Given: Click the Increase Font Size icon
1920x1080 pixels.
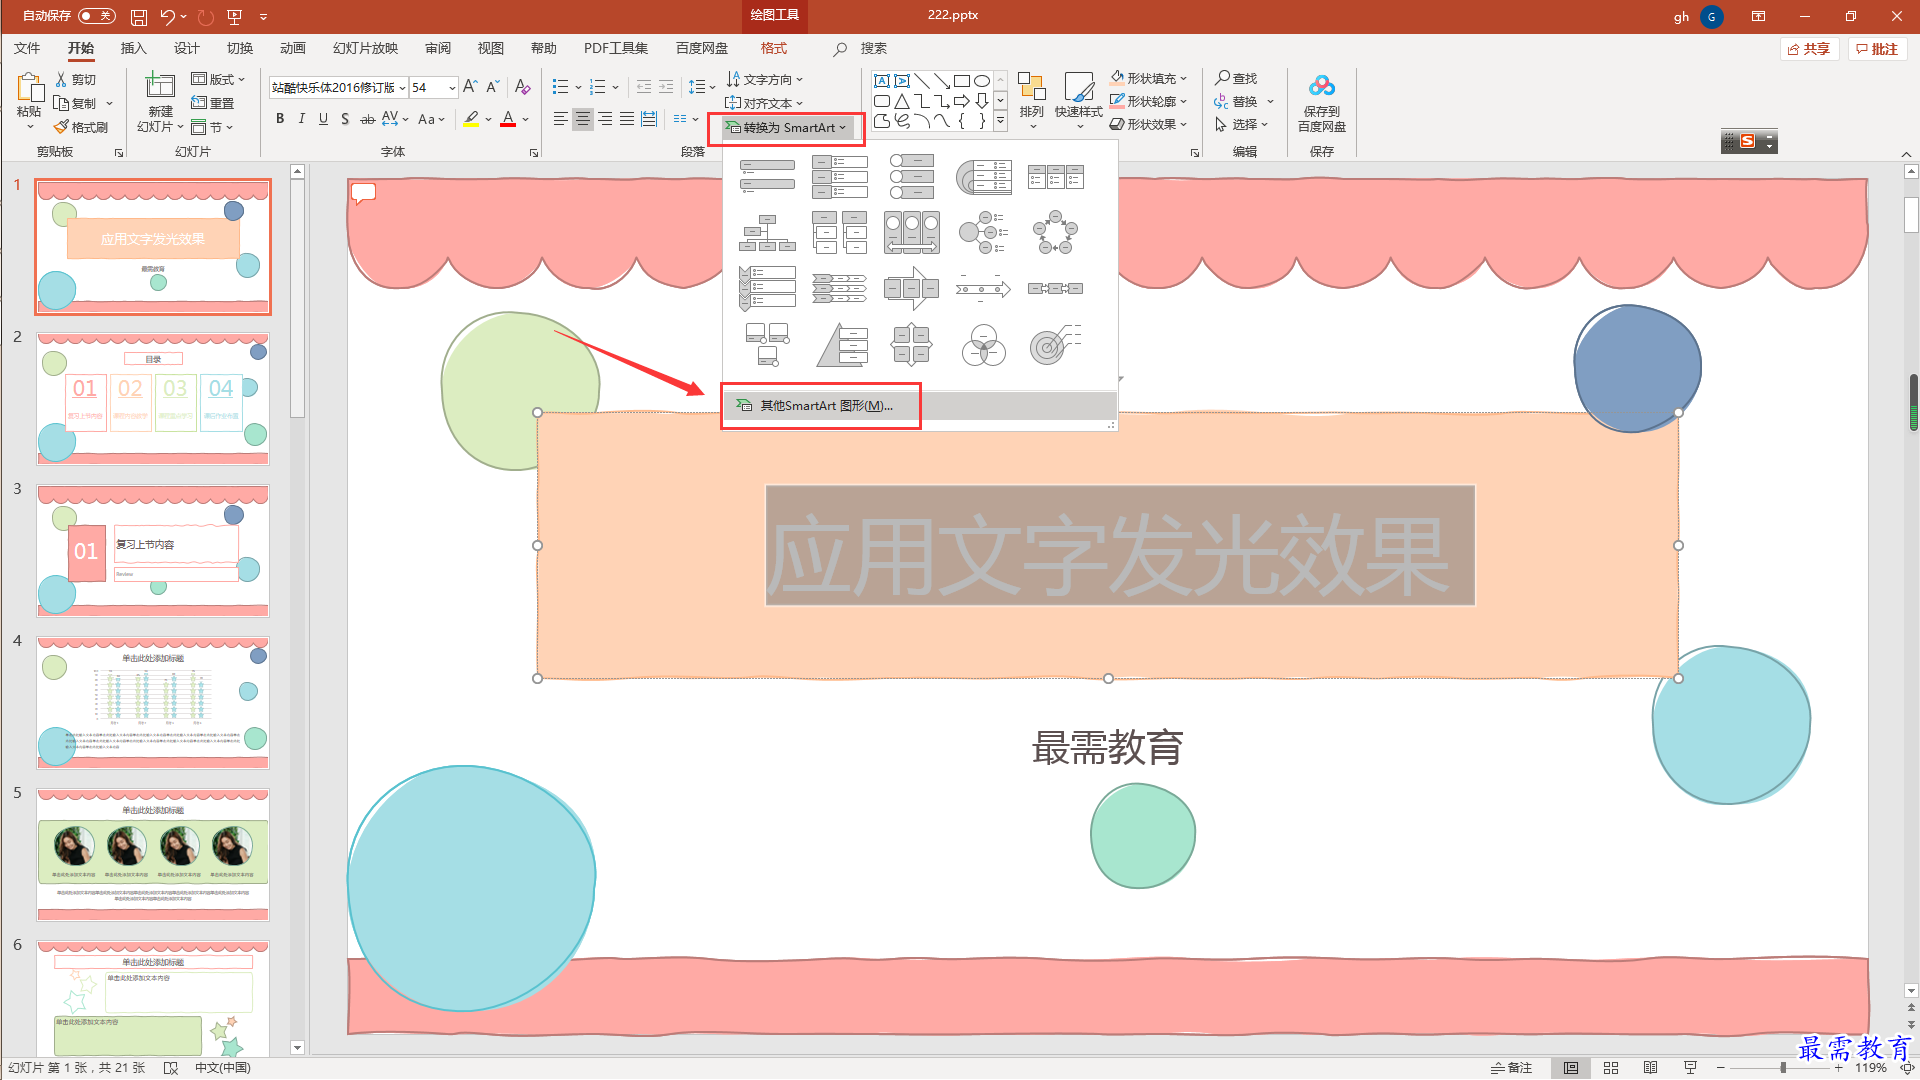Looking at the screenshot, I should coord(470,87).
